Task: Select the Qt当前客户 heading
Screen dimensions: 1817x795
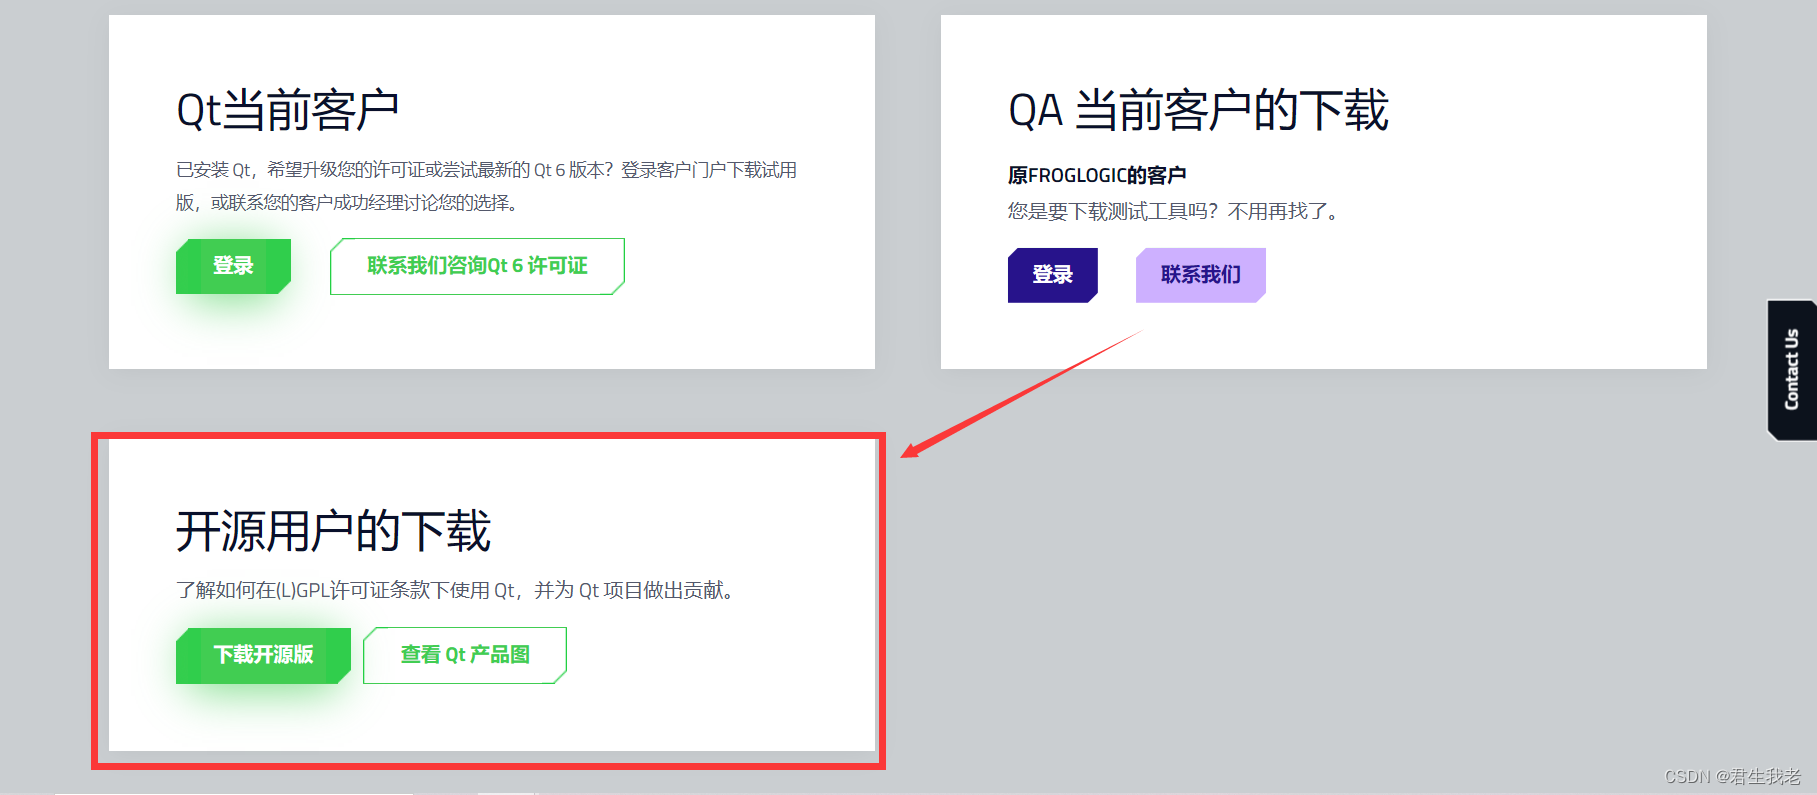Action: click(288, 110)
